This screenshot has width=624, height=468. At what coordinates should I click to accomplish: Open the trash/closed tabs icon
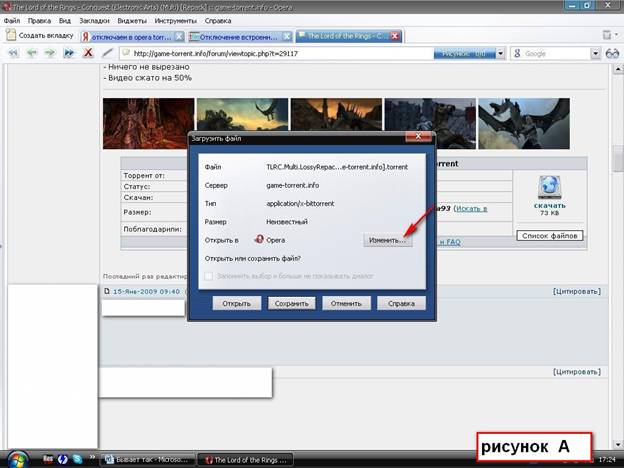(607, 35)
